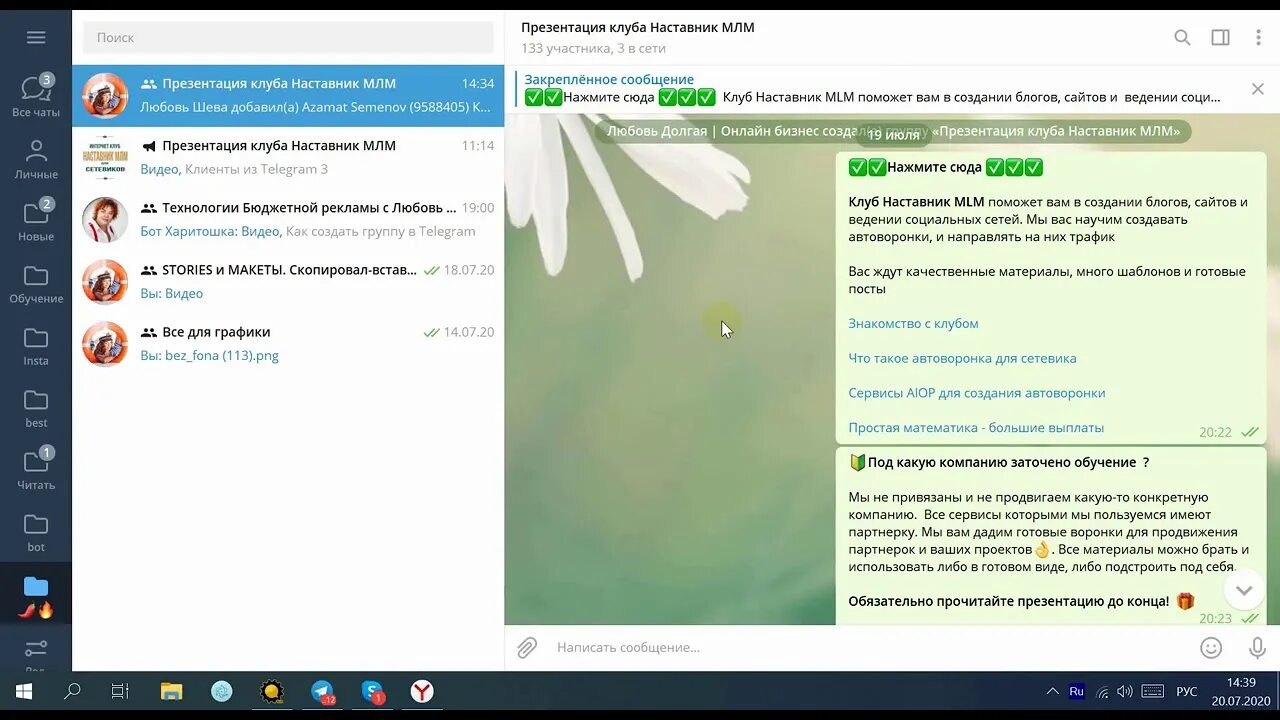Open the yellow sun app on taskbar

[x=272, y=691]
